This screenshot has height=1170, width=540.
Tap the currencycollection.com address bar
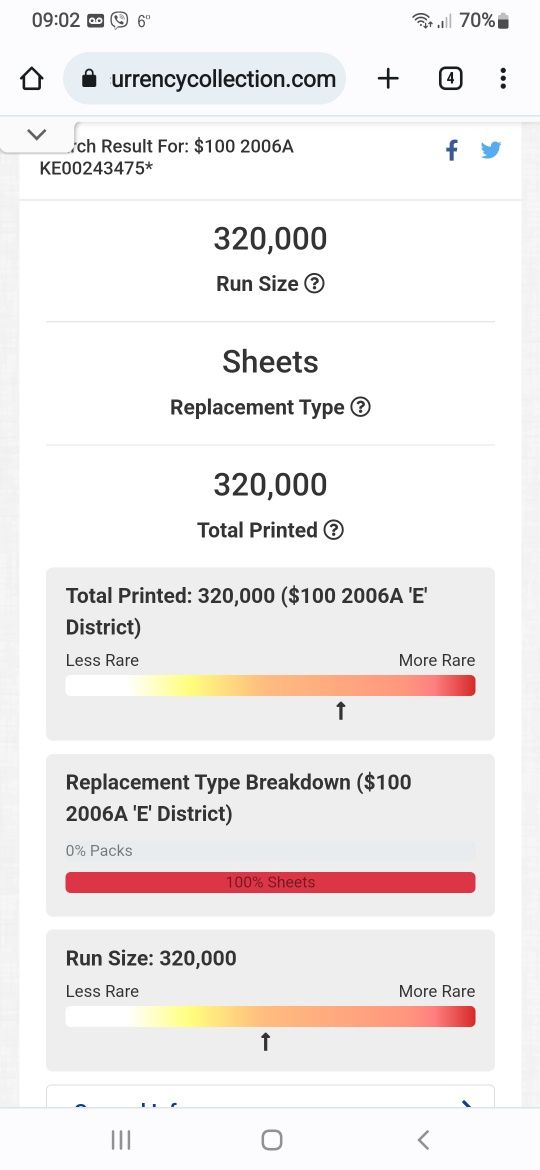(x=204, y=78)
